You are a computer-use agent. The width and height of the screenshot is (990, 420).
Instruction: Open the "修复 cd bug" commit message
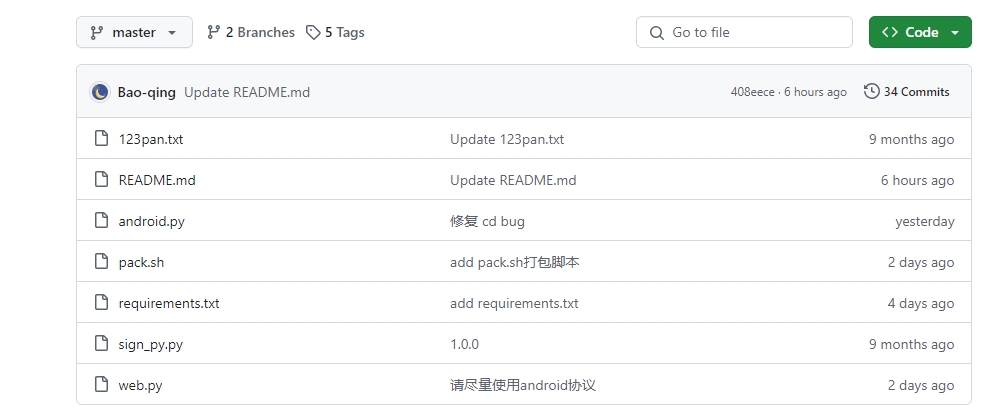(487, 221)
